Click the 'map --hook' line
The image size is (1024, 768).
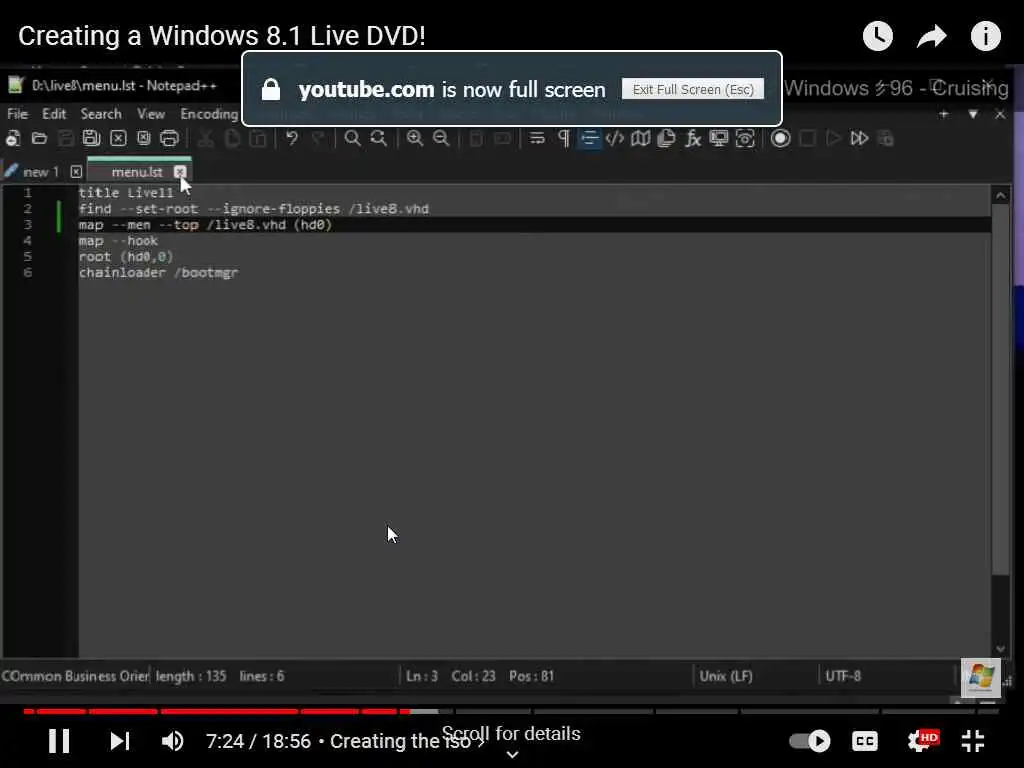[x=118, y=241]
